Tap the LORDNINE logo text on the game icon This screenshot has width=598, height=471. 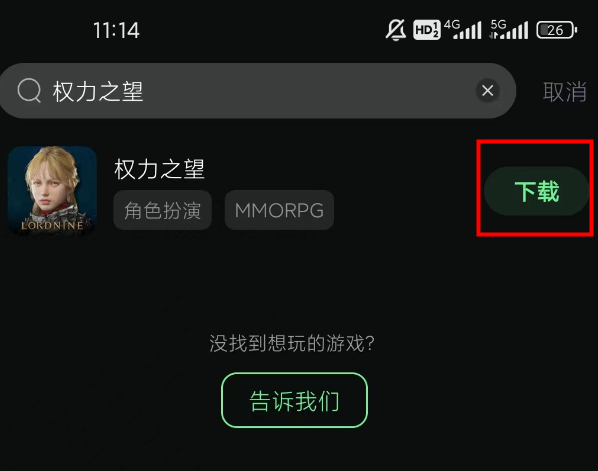tap(52, 225)
